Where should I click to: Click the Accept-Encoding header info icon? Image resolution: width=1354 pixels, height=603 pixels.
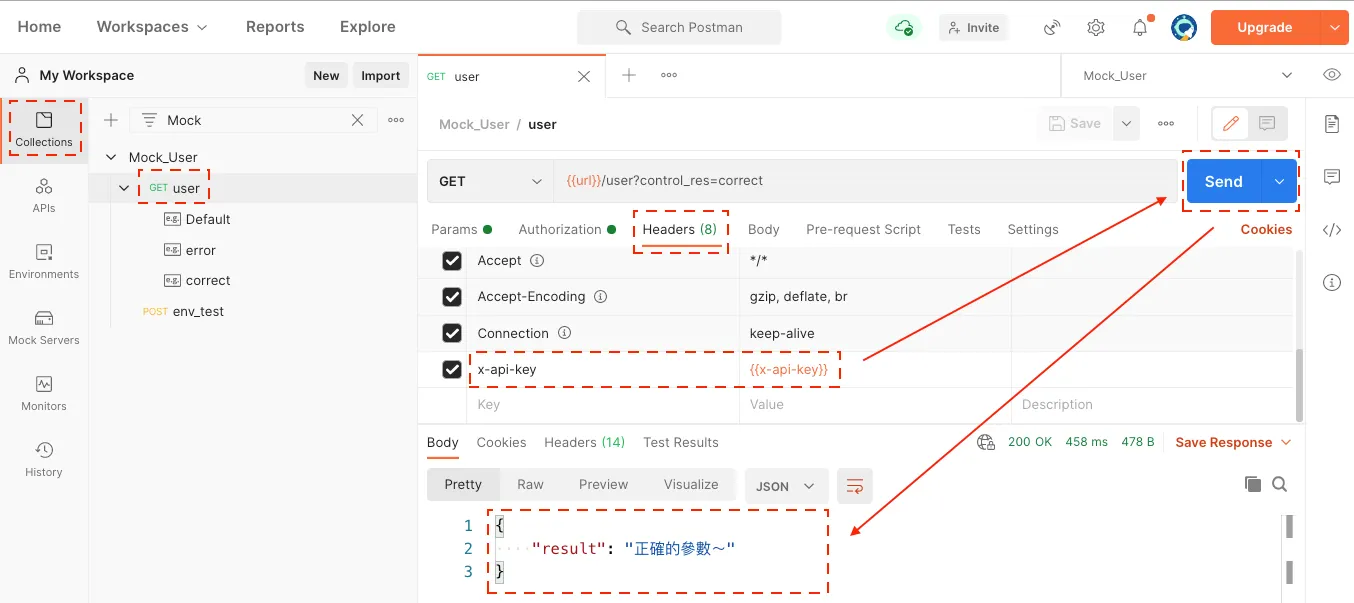601,297
